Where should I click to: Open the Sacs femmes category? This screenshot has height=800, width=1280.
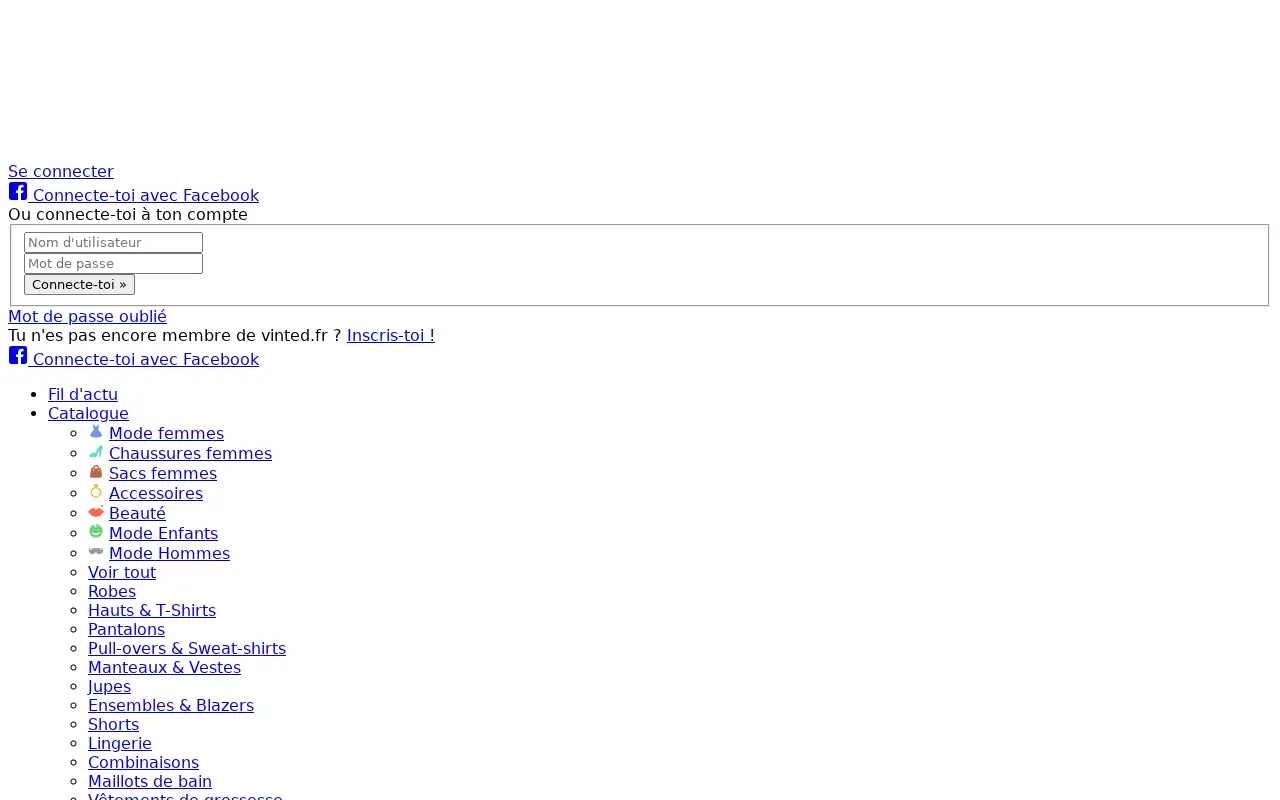[x=163, y=474]
